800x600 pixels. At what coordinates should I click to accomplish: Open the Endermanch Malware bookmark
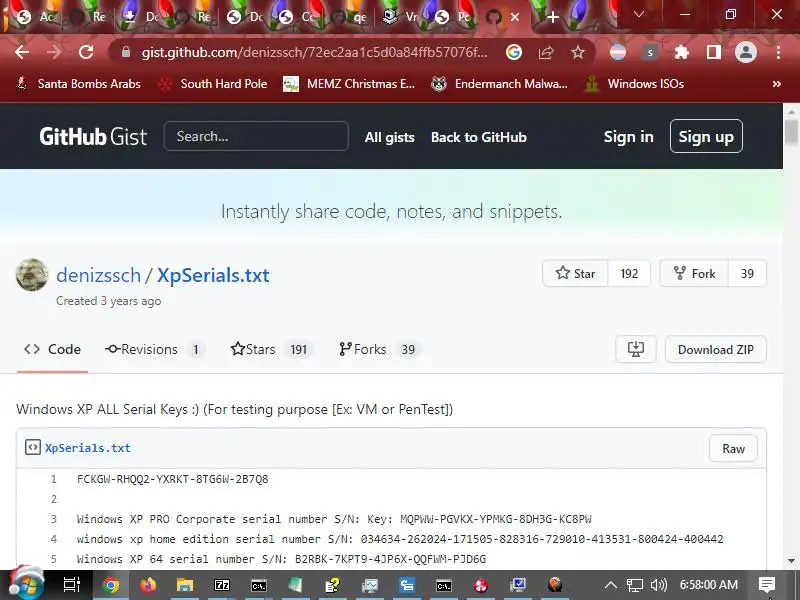[x=499, y=84]
